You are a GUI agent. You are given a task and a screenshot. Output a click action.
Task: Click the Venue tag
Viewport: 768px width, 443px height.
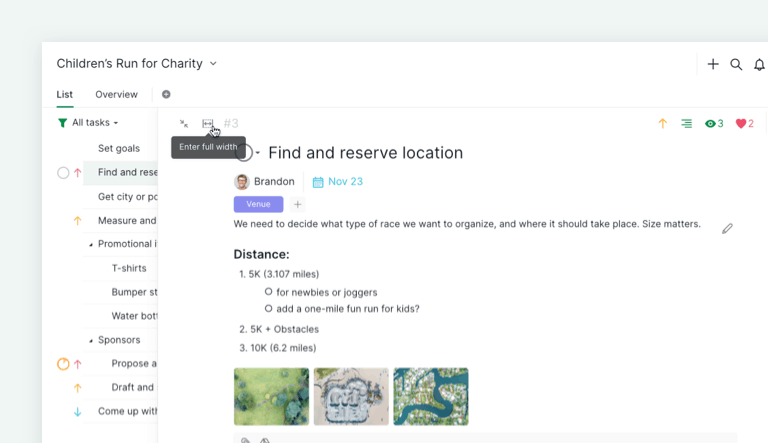tap(258, 204)
